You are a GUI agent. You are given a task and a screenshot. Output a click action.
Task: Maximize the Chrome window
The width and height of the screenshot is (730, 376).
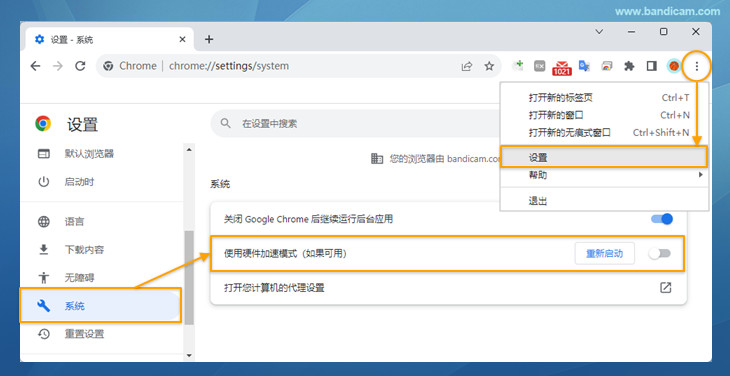pos(664,32)
